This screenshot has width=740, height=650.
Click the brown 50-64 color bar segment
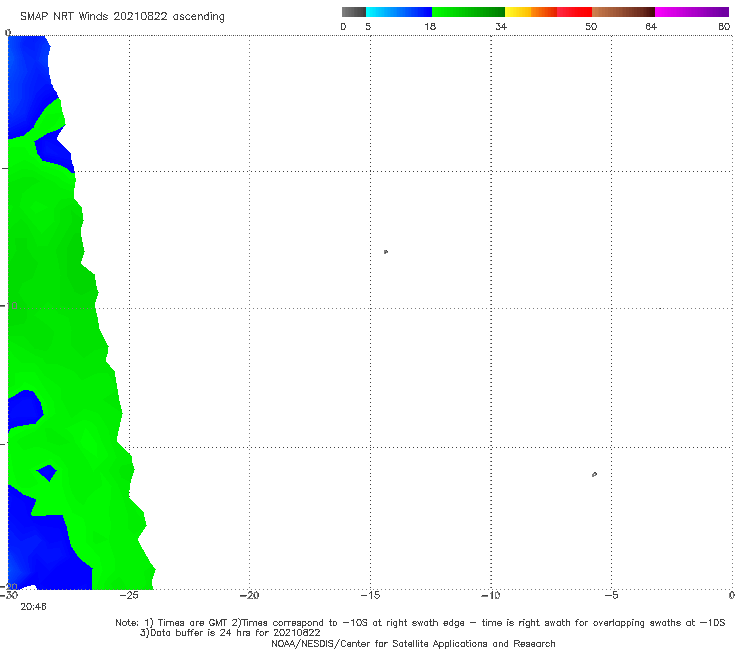coord(623,12)
